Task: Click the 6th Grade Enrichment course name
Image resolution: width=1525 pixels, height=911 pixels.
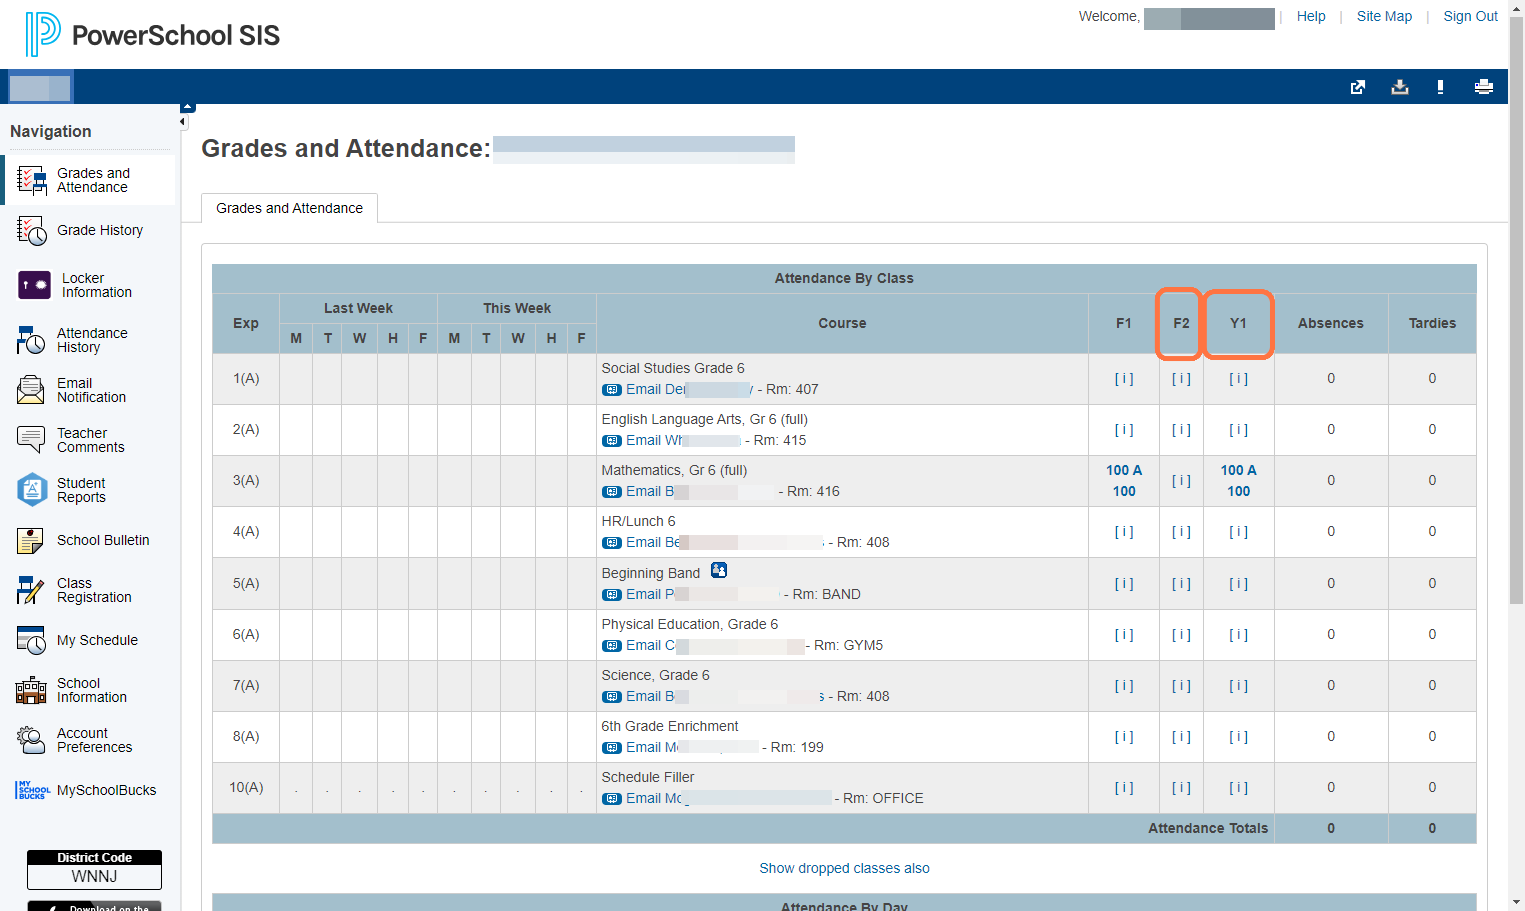Action: click(x=670, y=726)
